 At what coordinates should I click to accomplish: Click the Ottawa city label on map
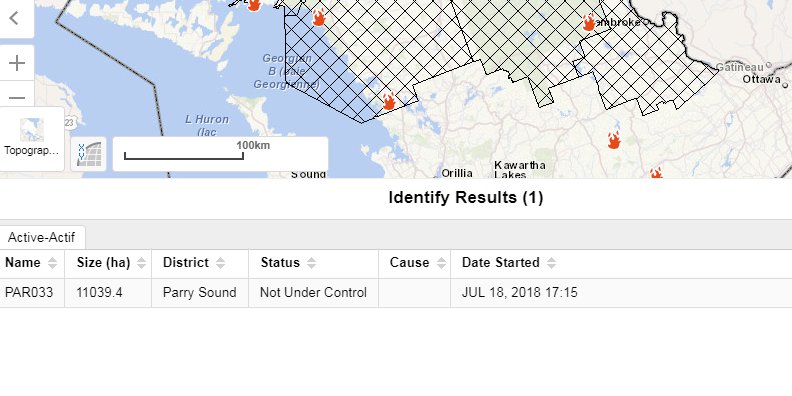point(762,79)
